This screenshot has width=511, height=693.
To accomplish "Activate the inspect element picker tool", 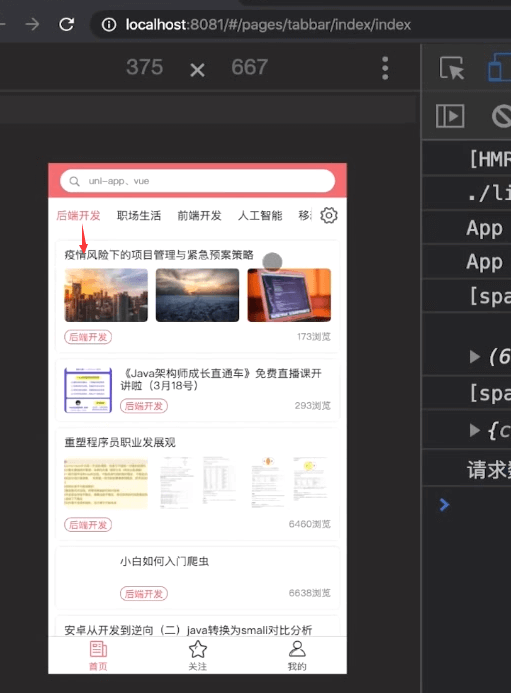I will [x=451, y=68].
